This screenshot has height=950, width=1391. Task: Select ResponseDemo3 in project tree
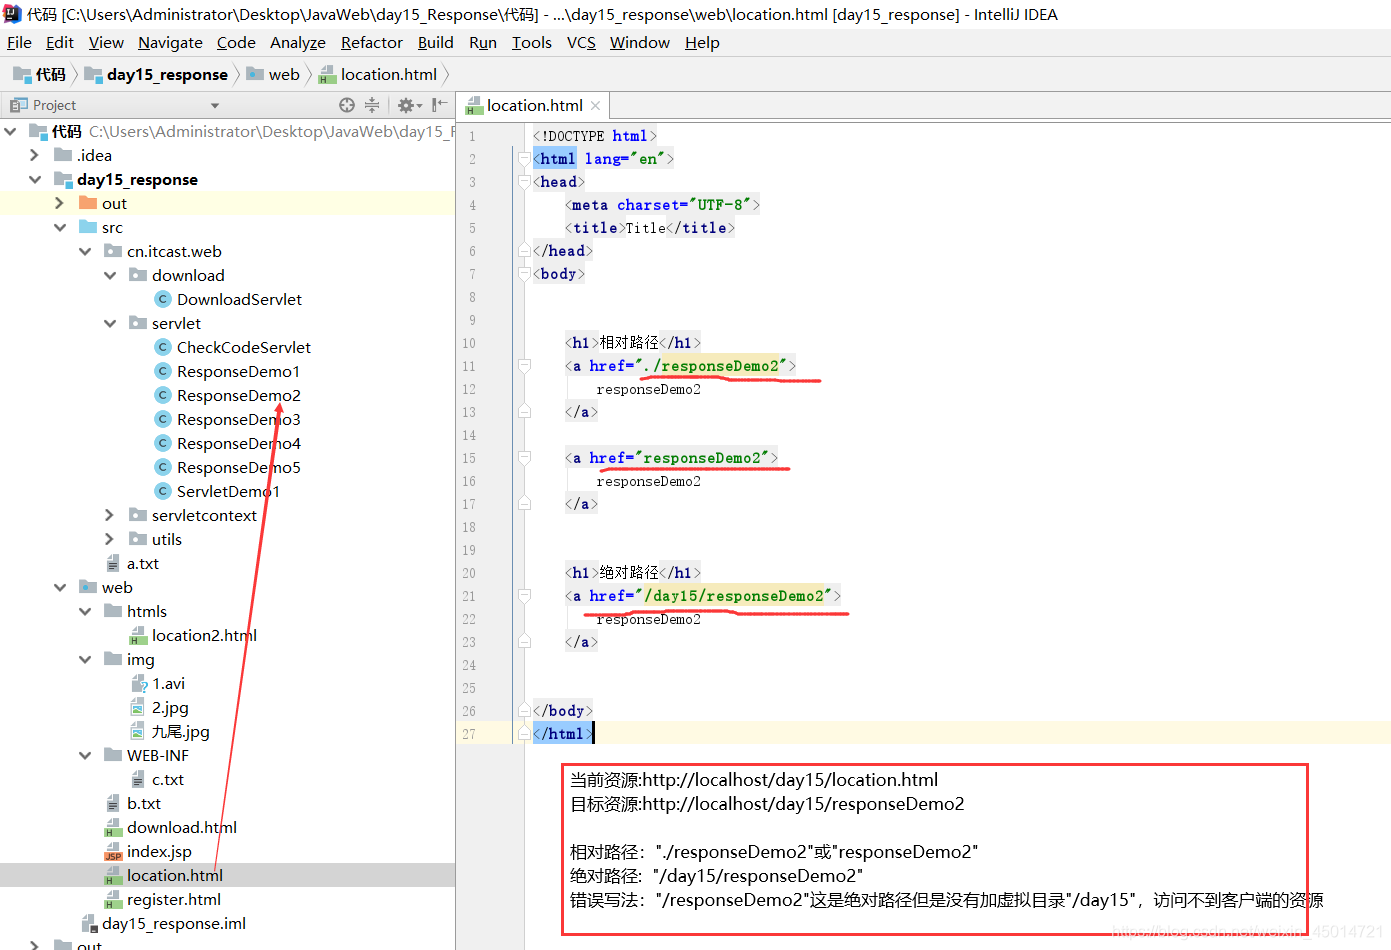(238, 419)
